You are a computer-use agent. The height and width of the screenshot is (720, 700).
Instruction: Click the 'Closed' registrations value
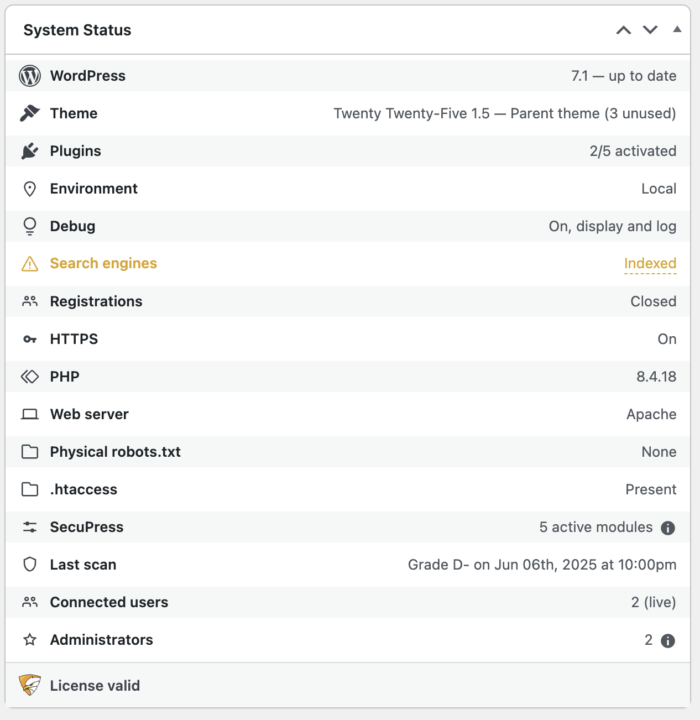pos(653,301)
